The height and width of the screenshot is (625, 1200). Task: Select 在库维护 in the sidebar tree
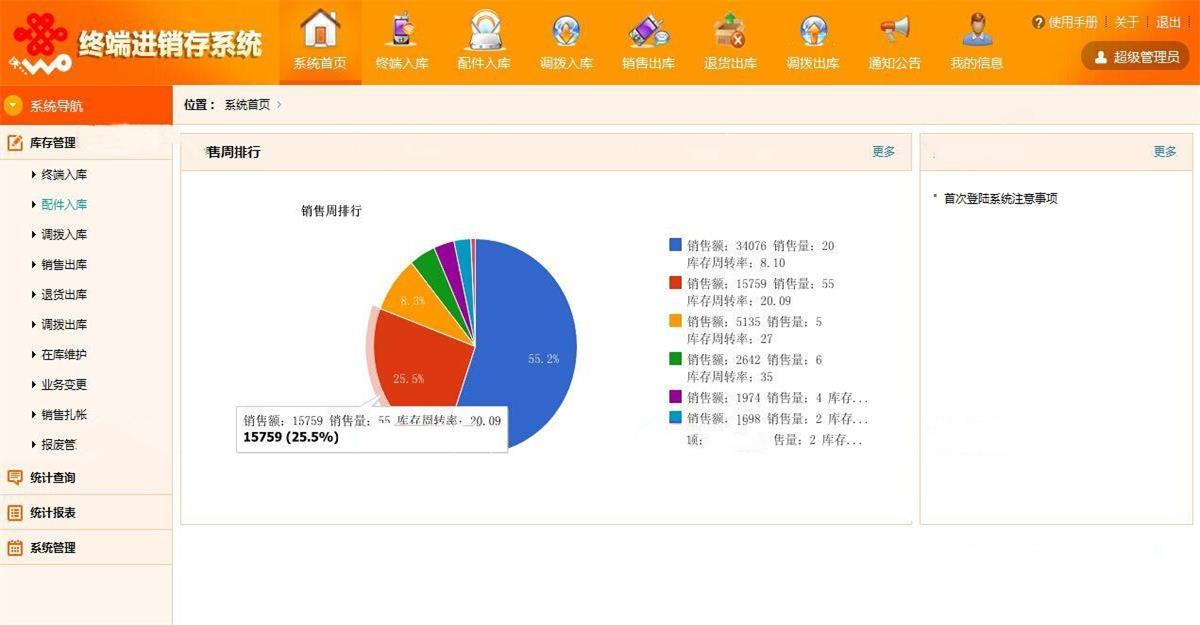(64, 355)
